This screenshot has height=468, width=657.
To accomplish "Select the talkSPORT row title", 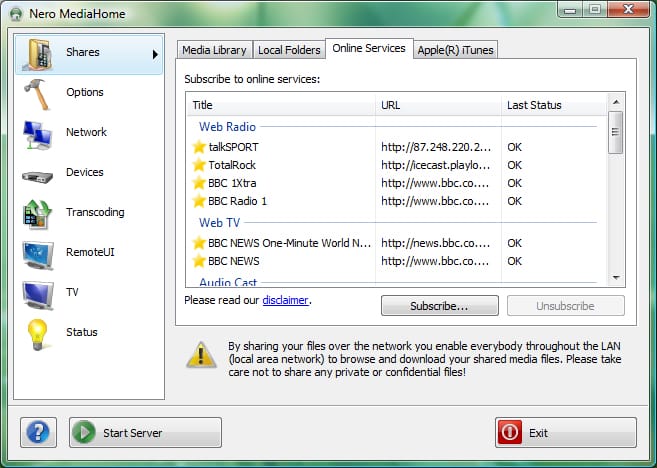I will coord(233,147).
